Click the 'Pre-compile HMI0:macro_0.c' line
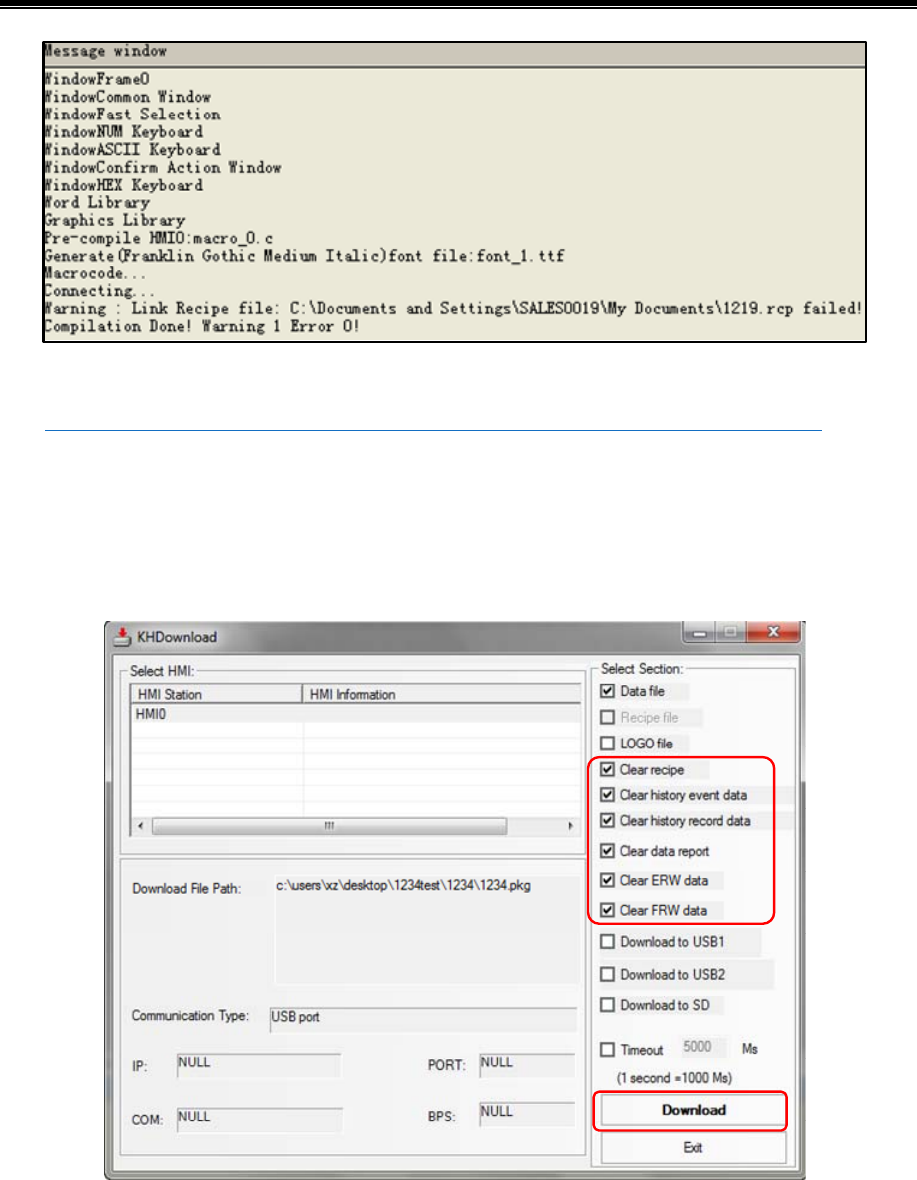This screenshot has width=917, height=1180. pyautogui.click(x=159, y=238)
